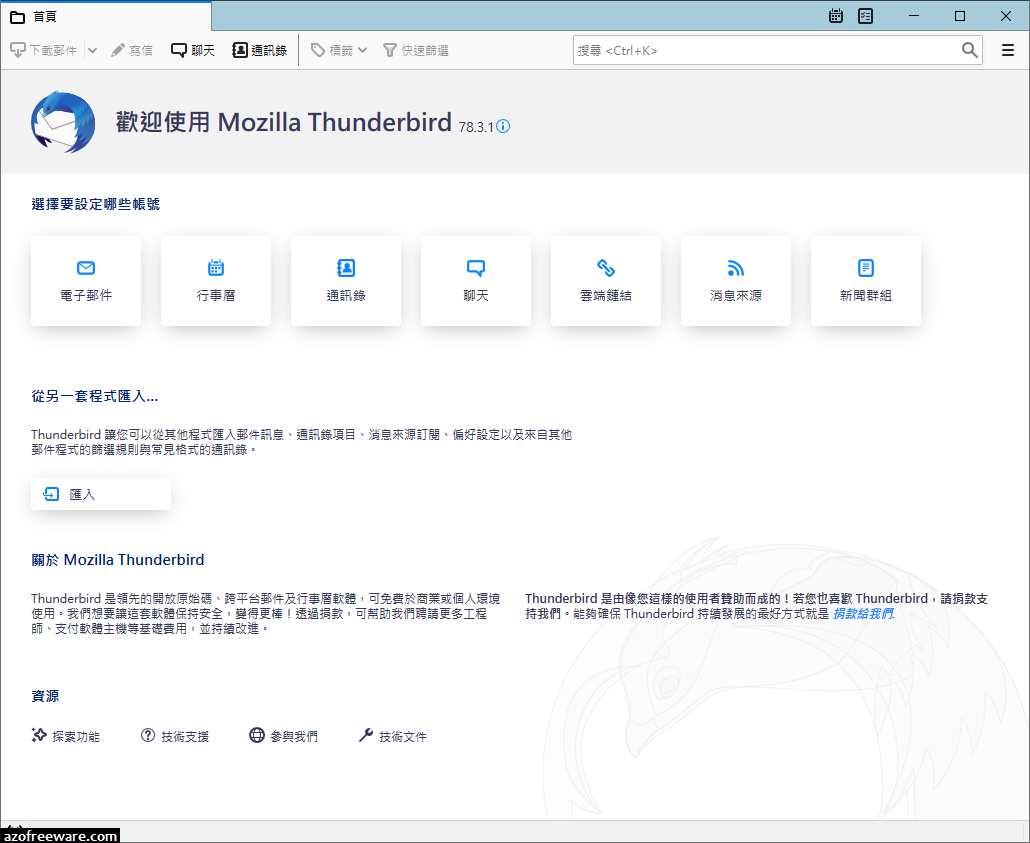Set up 雲端鏈結 Filelink

[606, 281]
